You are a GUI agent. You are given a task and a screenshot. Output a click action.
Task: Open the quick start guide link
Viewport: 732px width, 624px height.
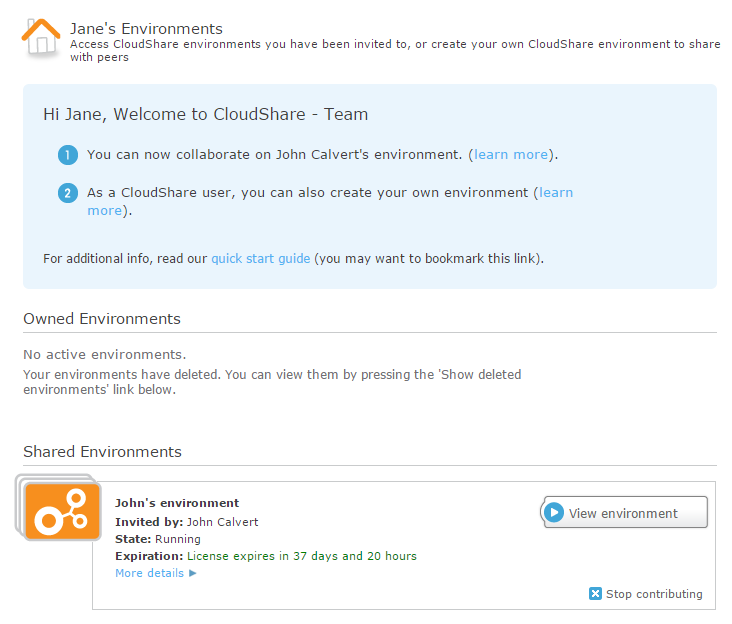click(x=260, y=258)
